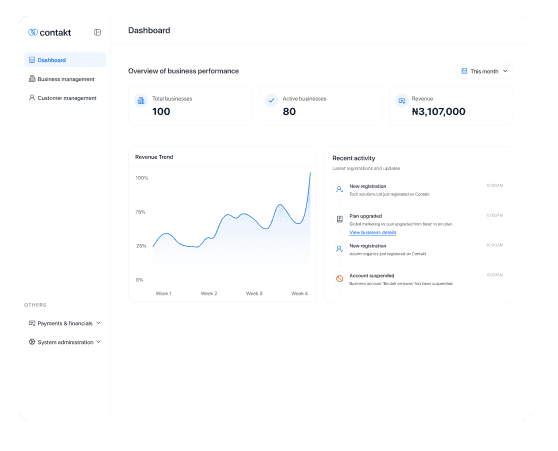Collapse the sidebar using the panel icon

pyautogui.click(x=97, y=32)
